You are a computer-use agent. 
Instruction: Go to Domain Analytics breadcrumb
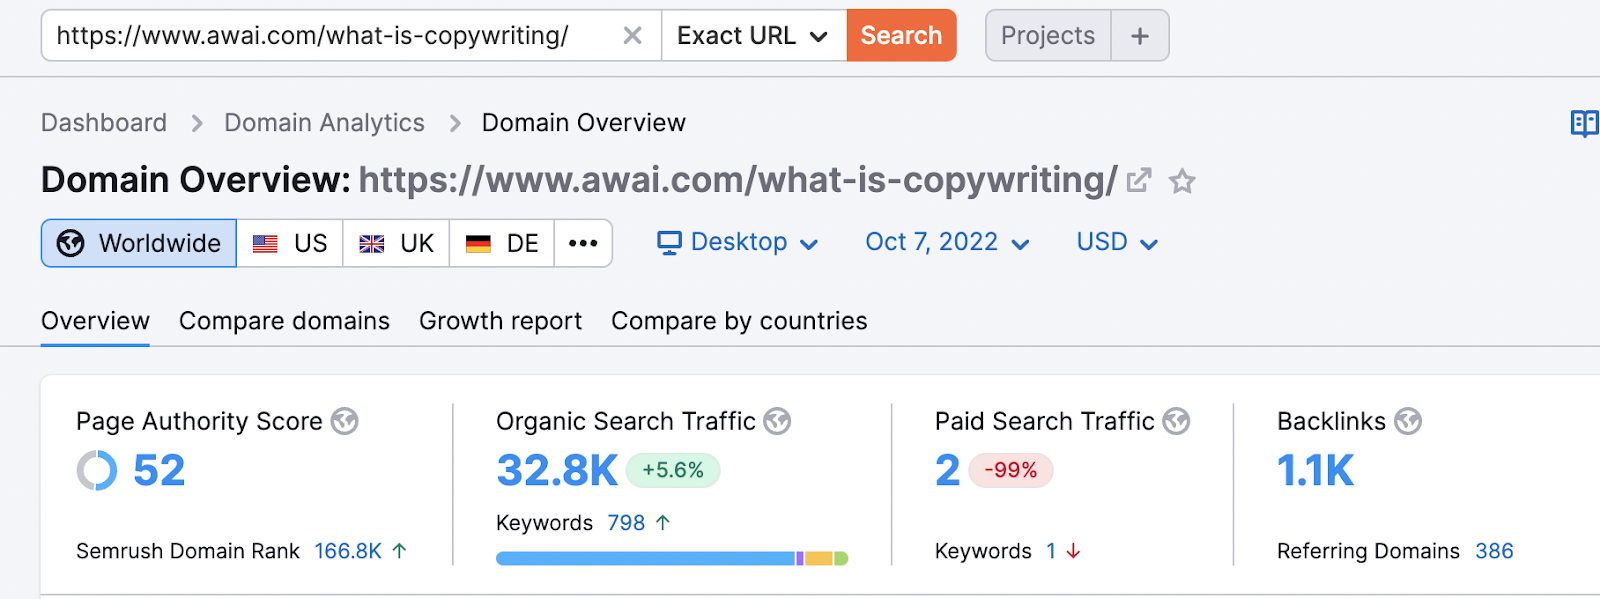(324, 123)
